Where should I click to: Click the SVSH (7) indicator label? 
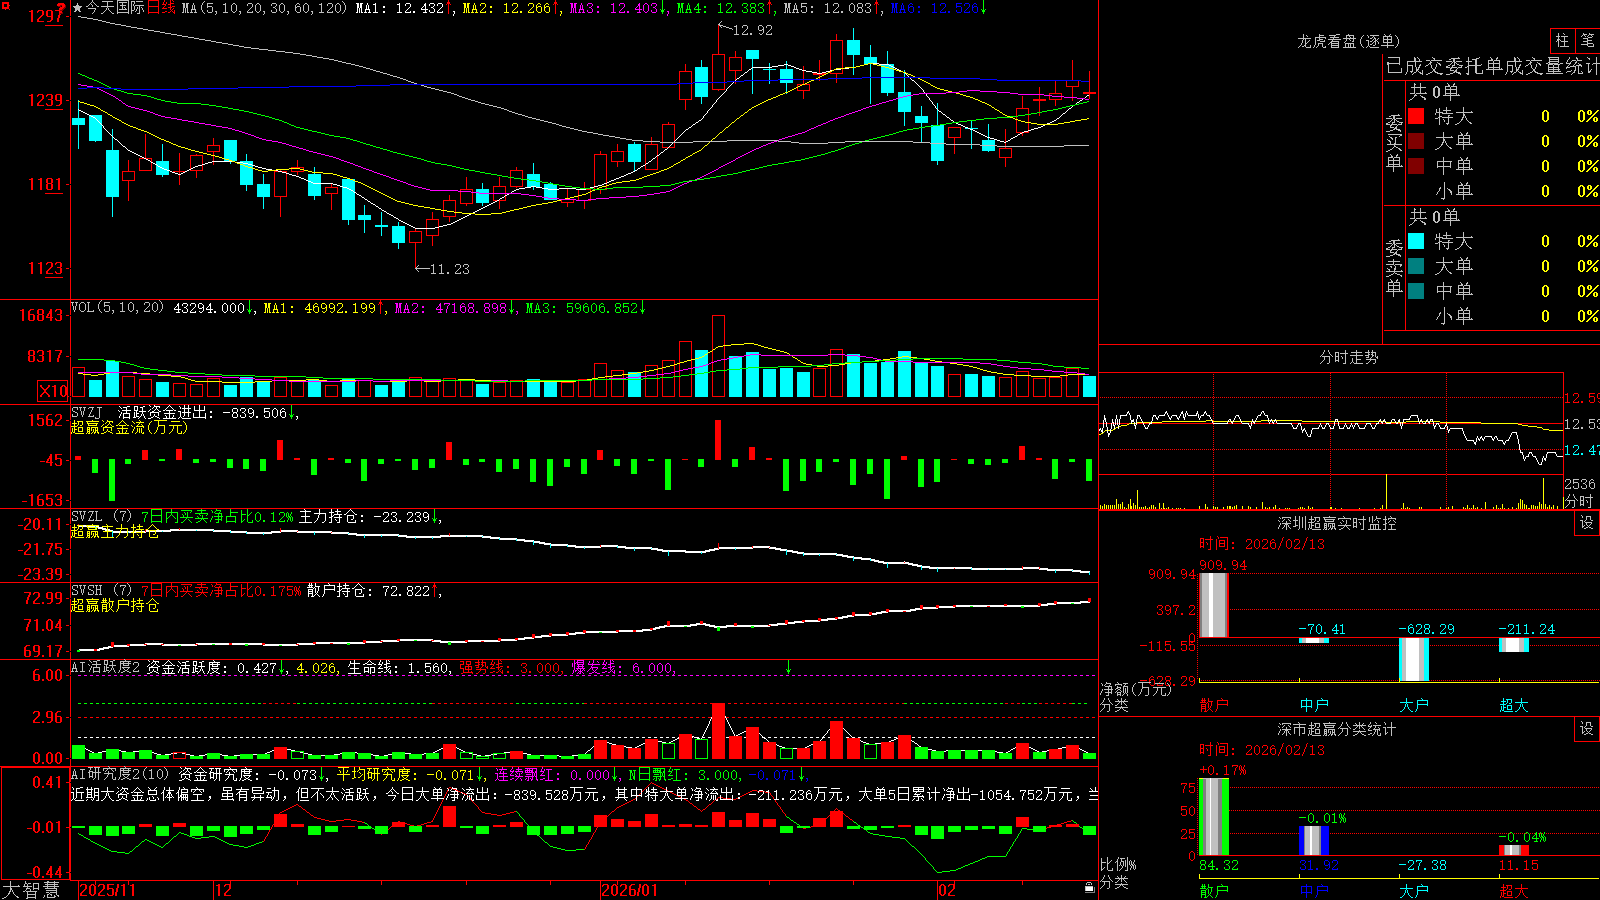102,591
